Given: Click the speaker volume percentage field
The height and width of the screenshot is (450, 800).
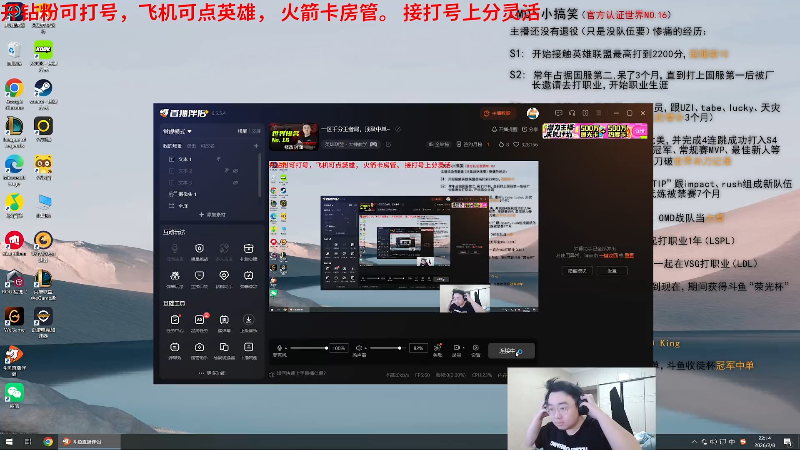Looking at the screenshot, I should point(418,348).
